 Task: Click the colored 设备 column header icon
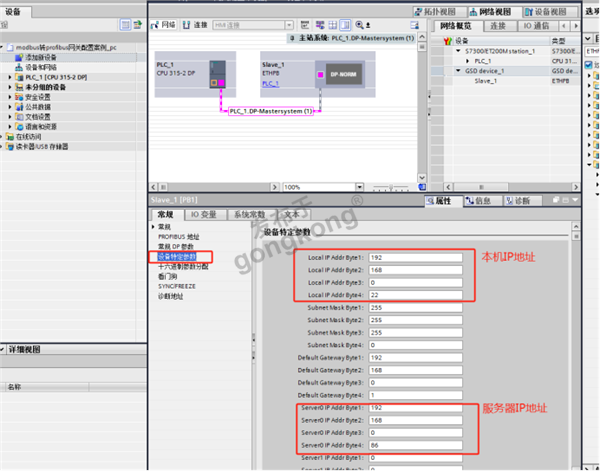click(x=448, y=41)
